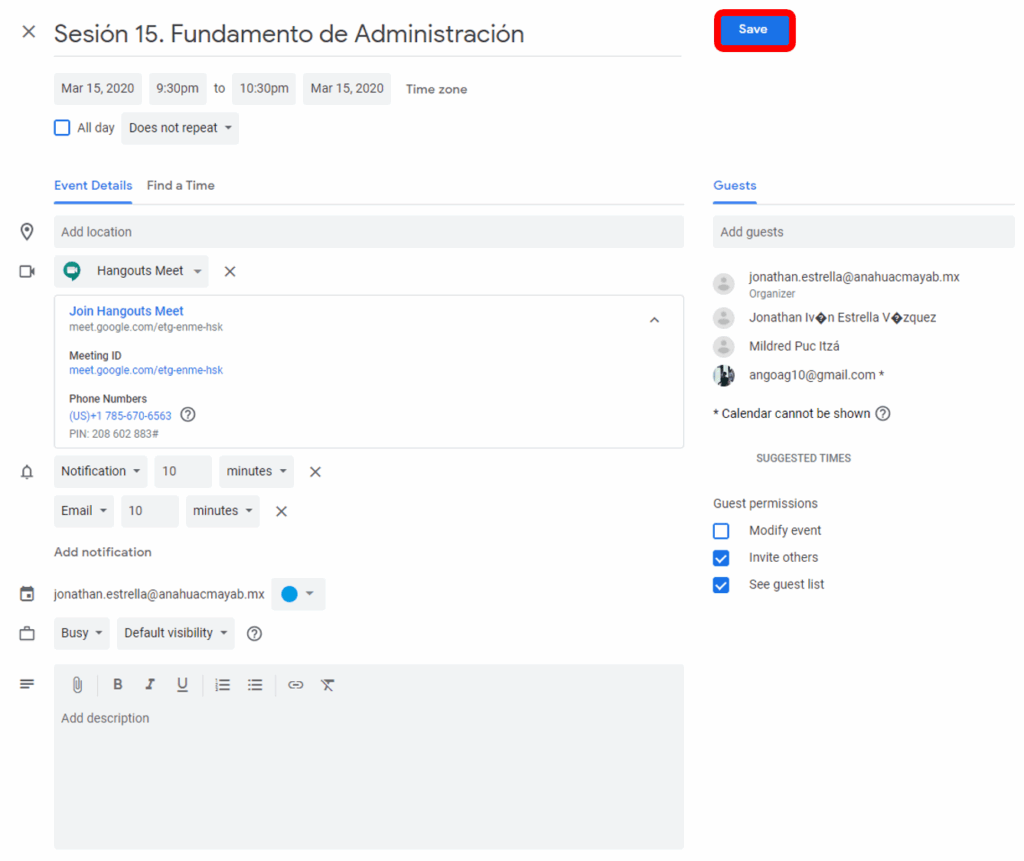
Task: Apply underline formatting to description
Action: [182, 685]
